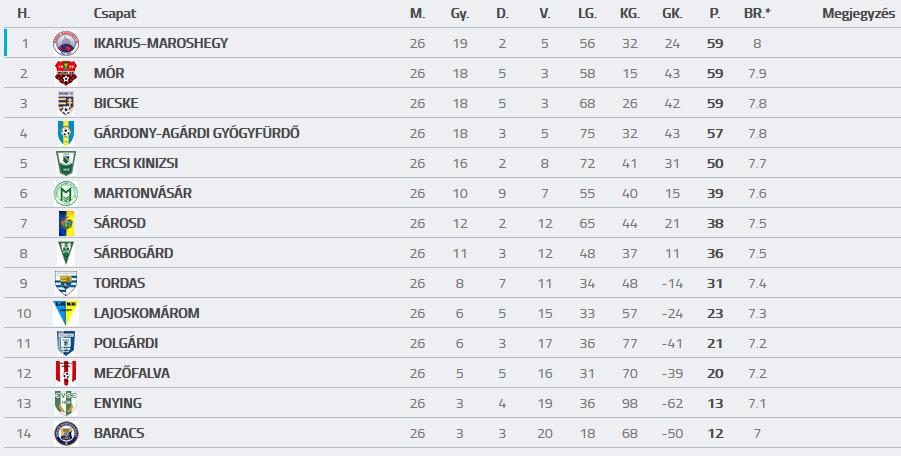Click the SÁROSD blue-yellow crest
The height and width of the screenshot is (456, 901).
tap(66, 223)
